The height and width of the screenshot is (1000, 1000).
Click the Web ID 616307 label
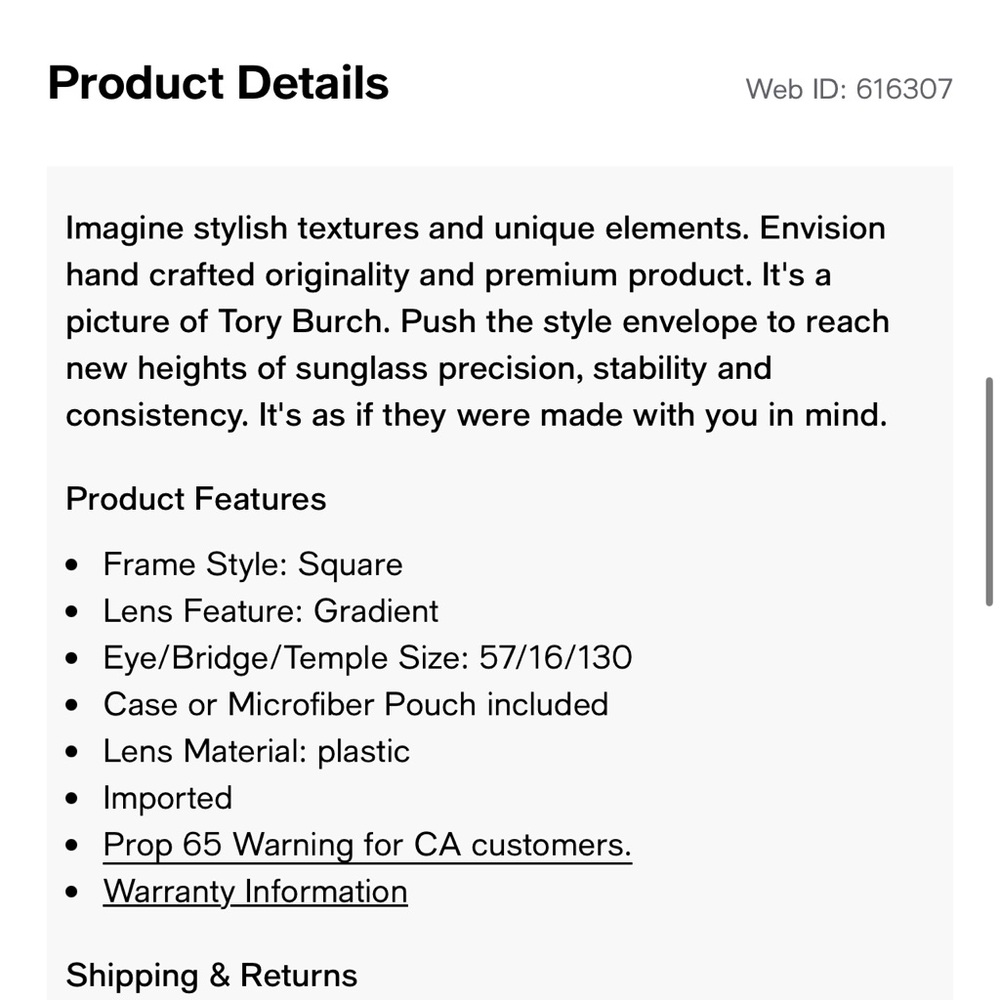(x=849, y=89)
